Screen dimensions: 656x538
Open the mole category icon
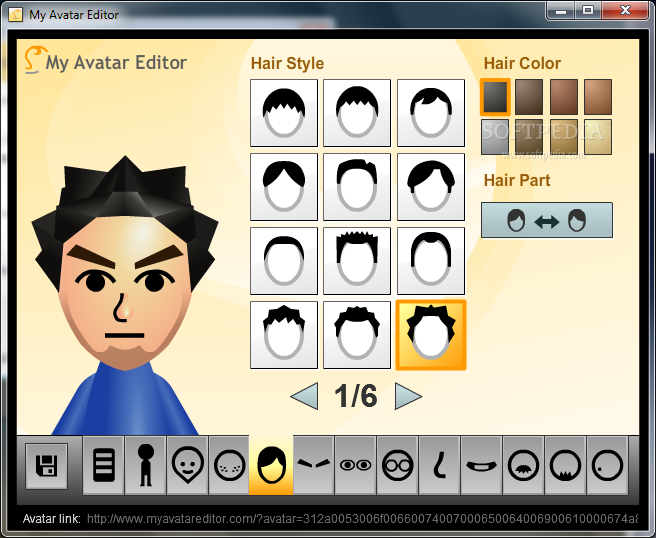[607, 465]
